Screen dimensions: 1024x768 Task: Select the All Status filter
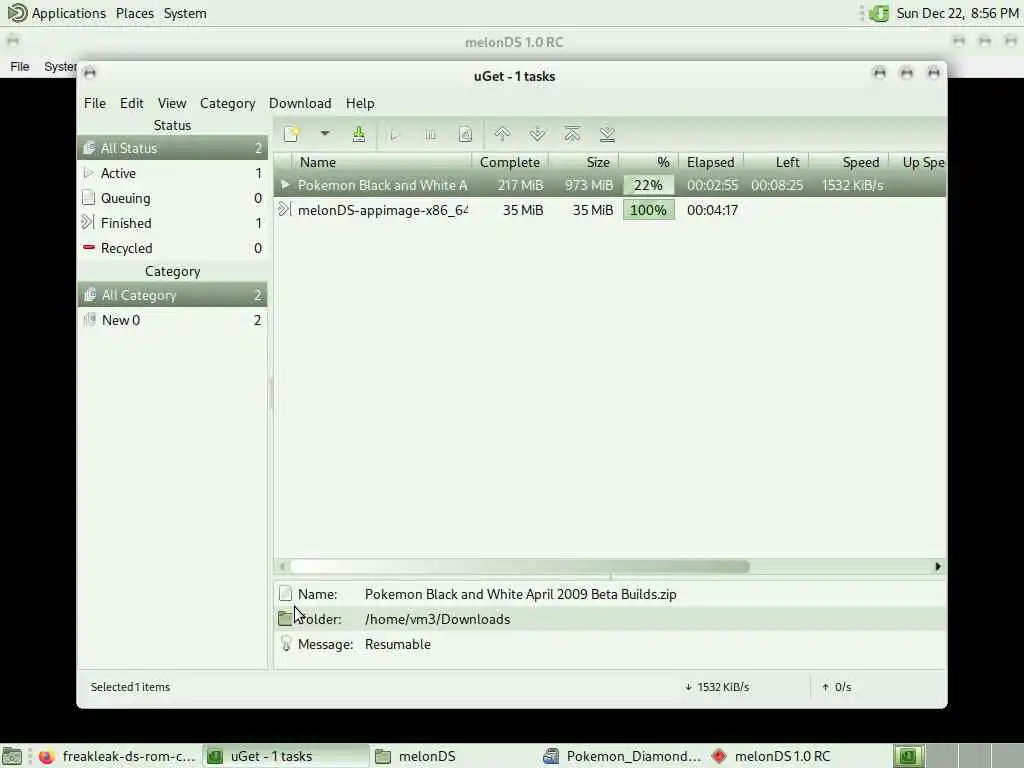click(172, 148)
